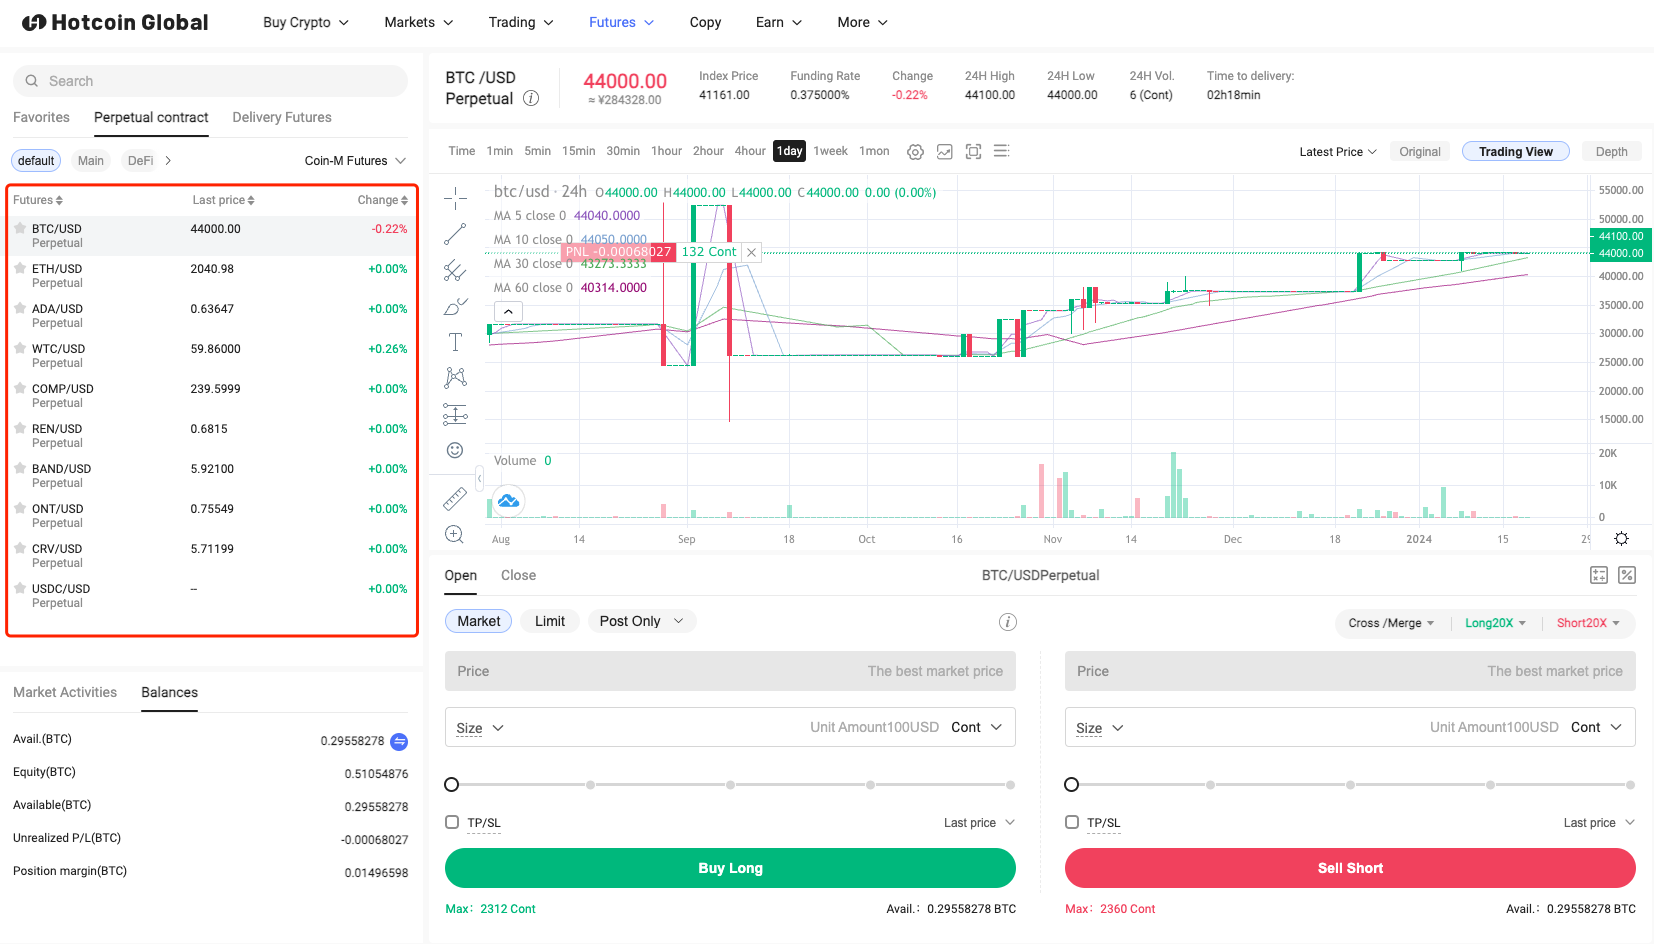Open the Coin-M Futures dropdown

pos(355,161)
